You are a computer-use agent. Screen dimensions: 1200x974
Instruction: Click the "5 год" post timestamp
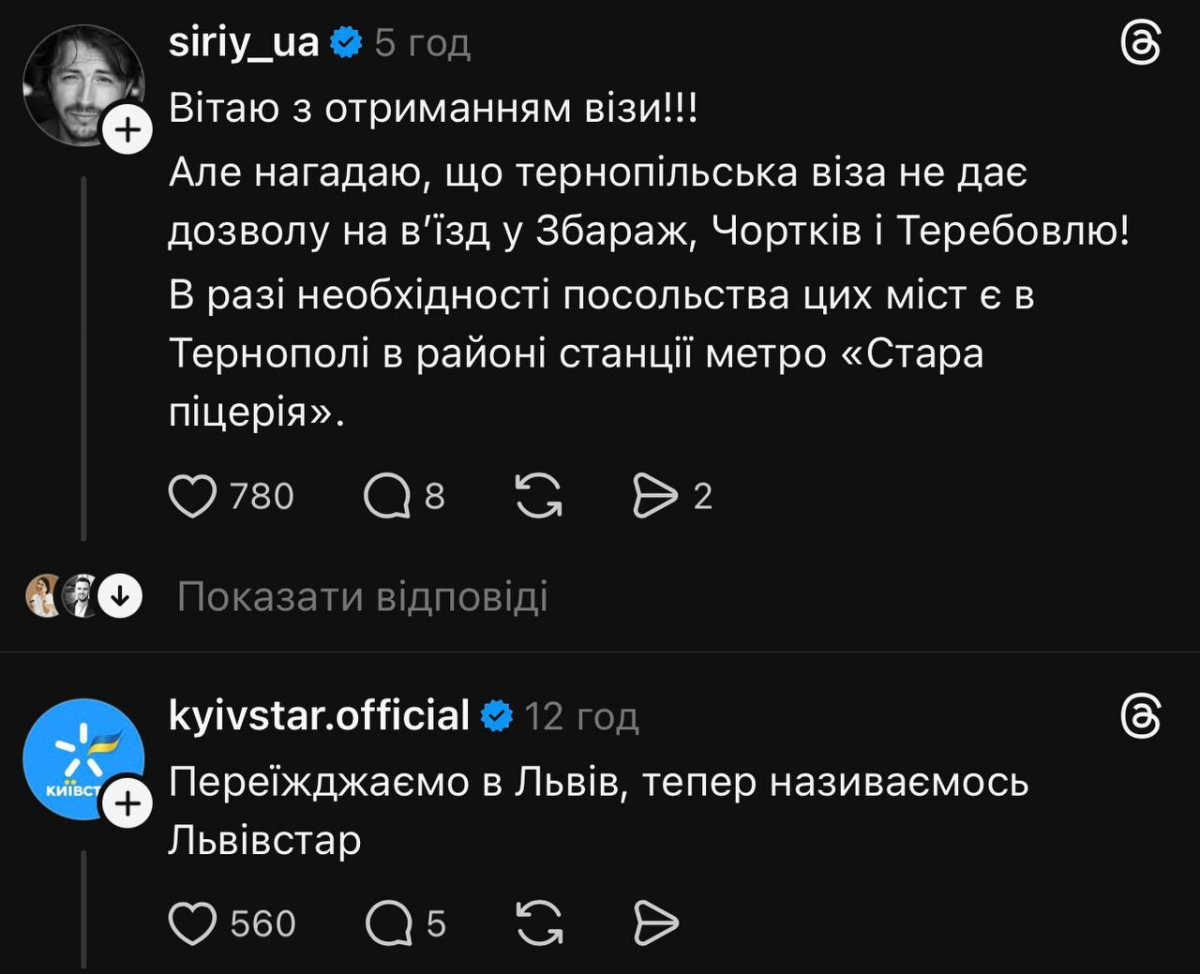(x=422, y=43)
